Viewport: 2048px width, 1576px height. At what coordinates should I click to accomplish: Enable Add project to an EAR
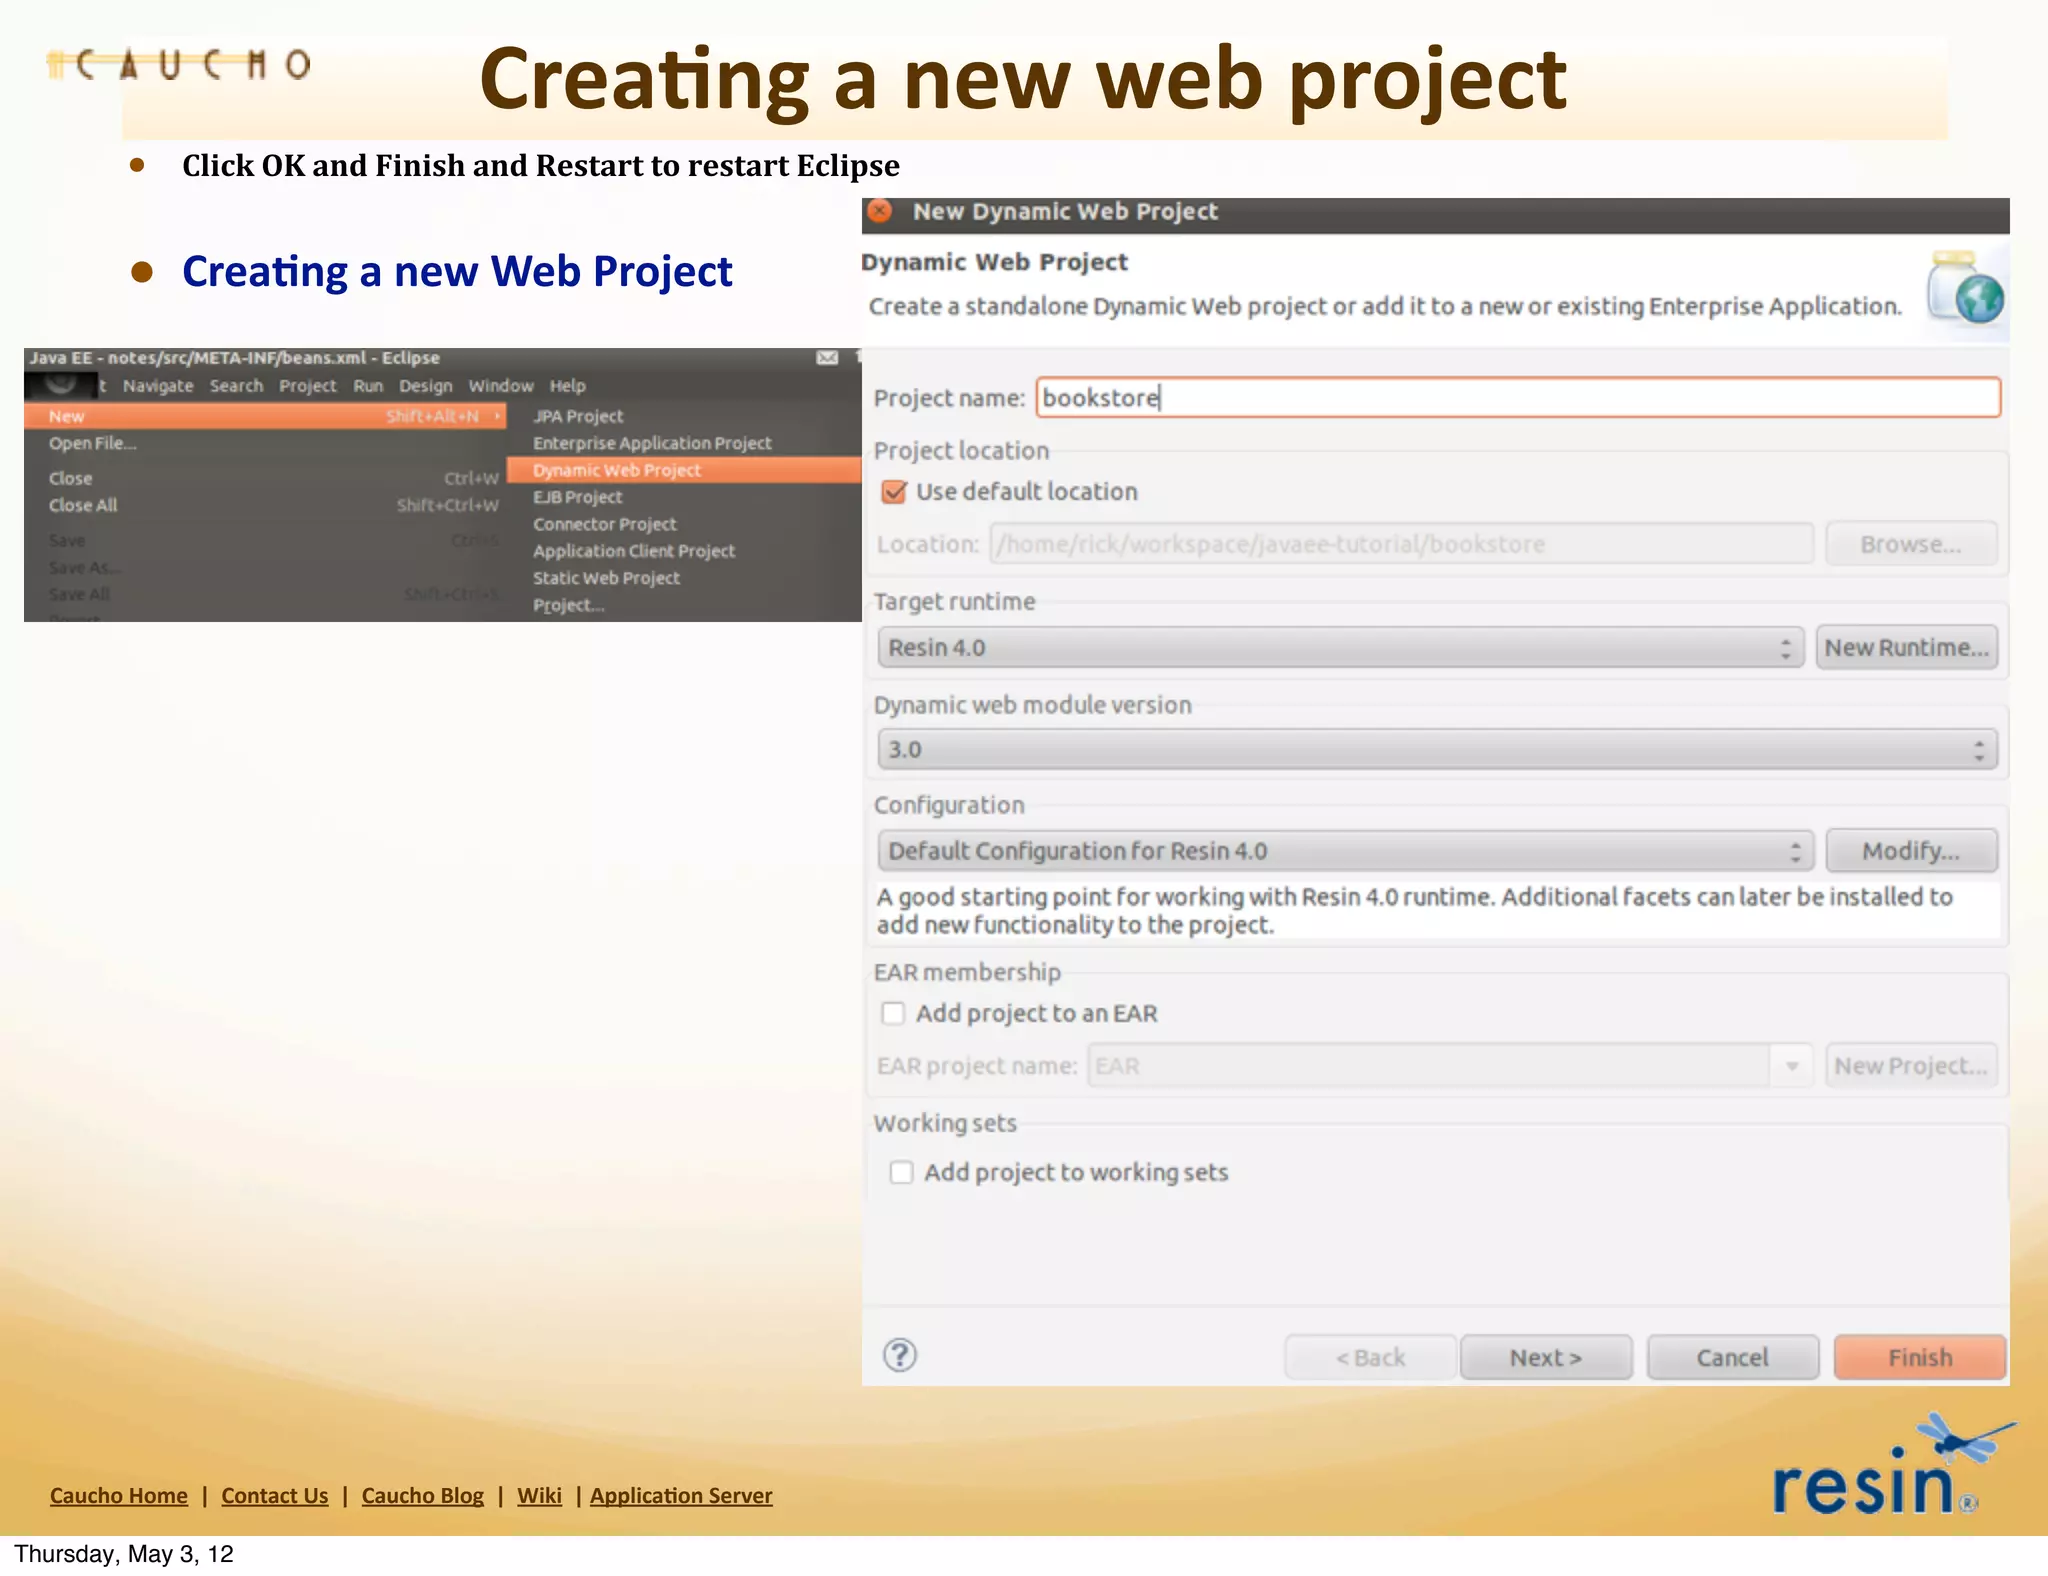pyautogui.click(x=893, y=1013)
